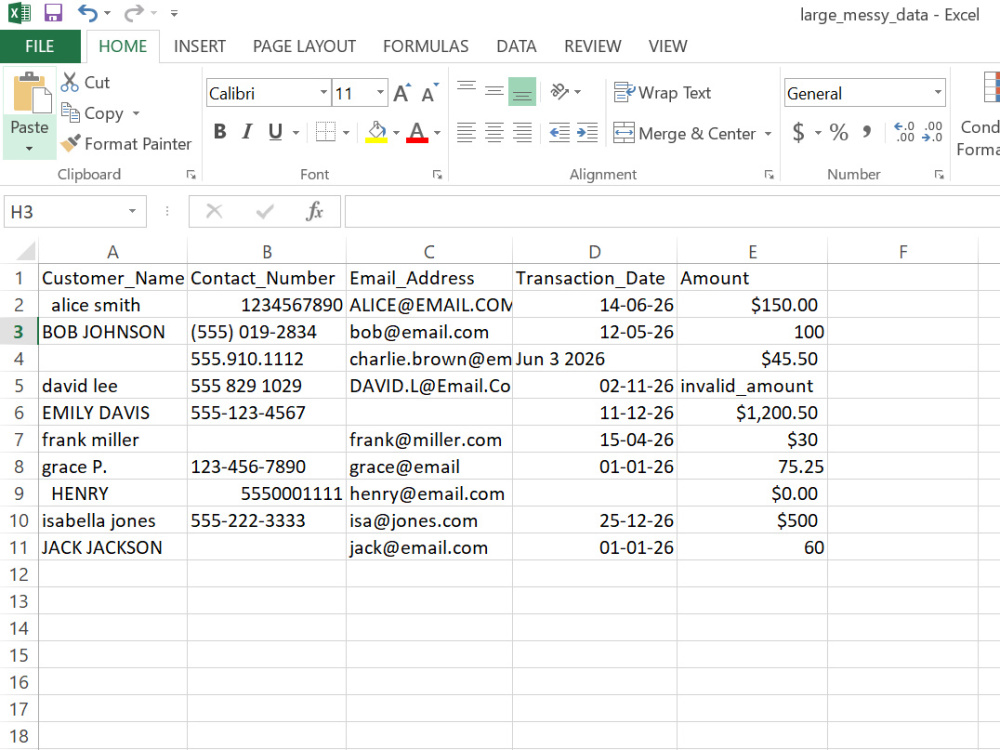Switch to REVIEW tab
Screen dimensions: 1000x750
(x=592, y=47)
